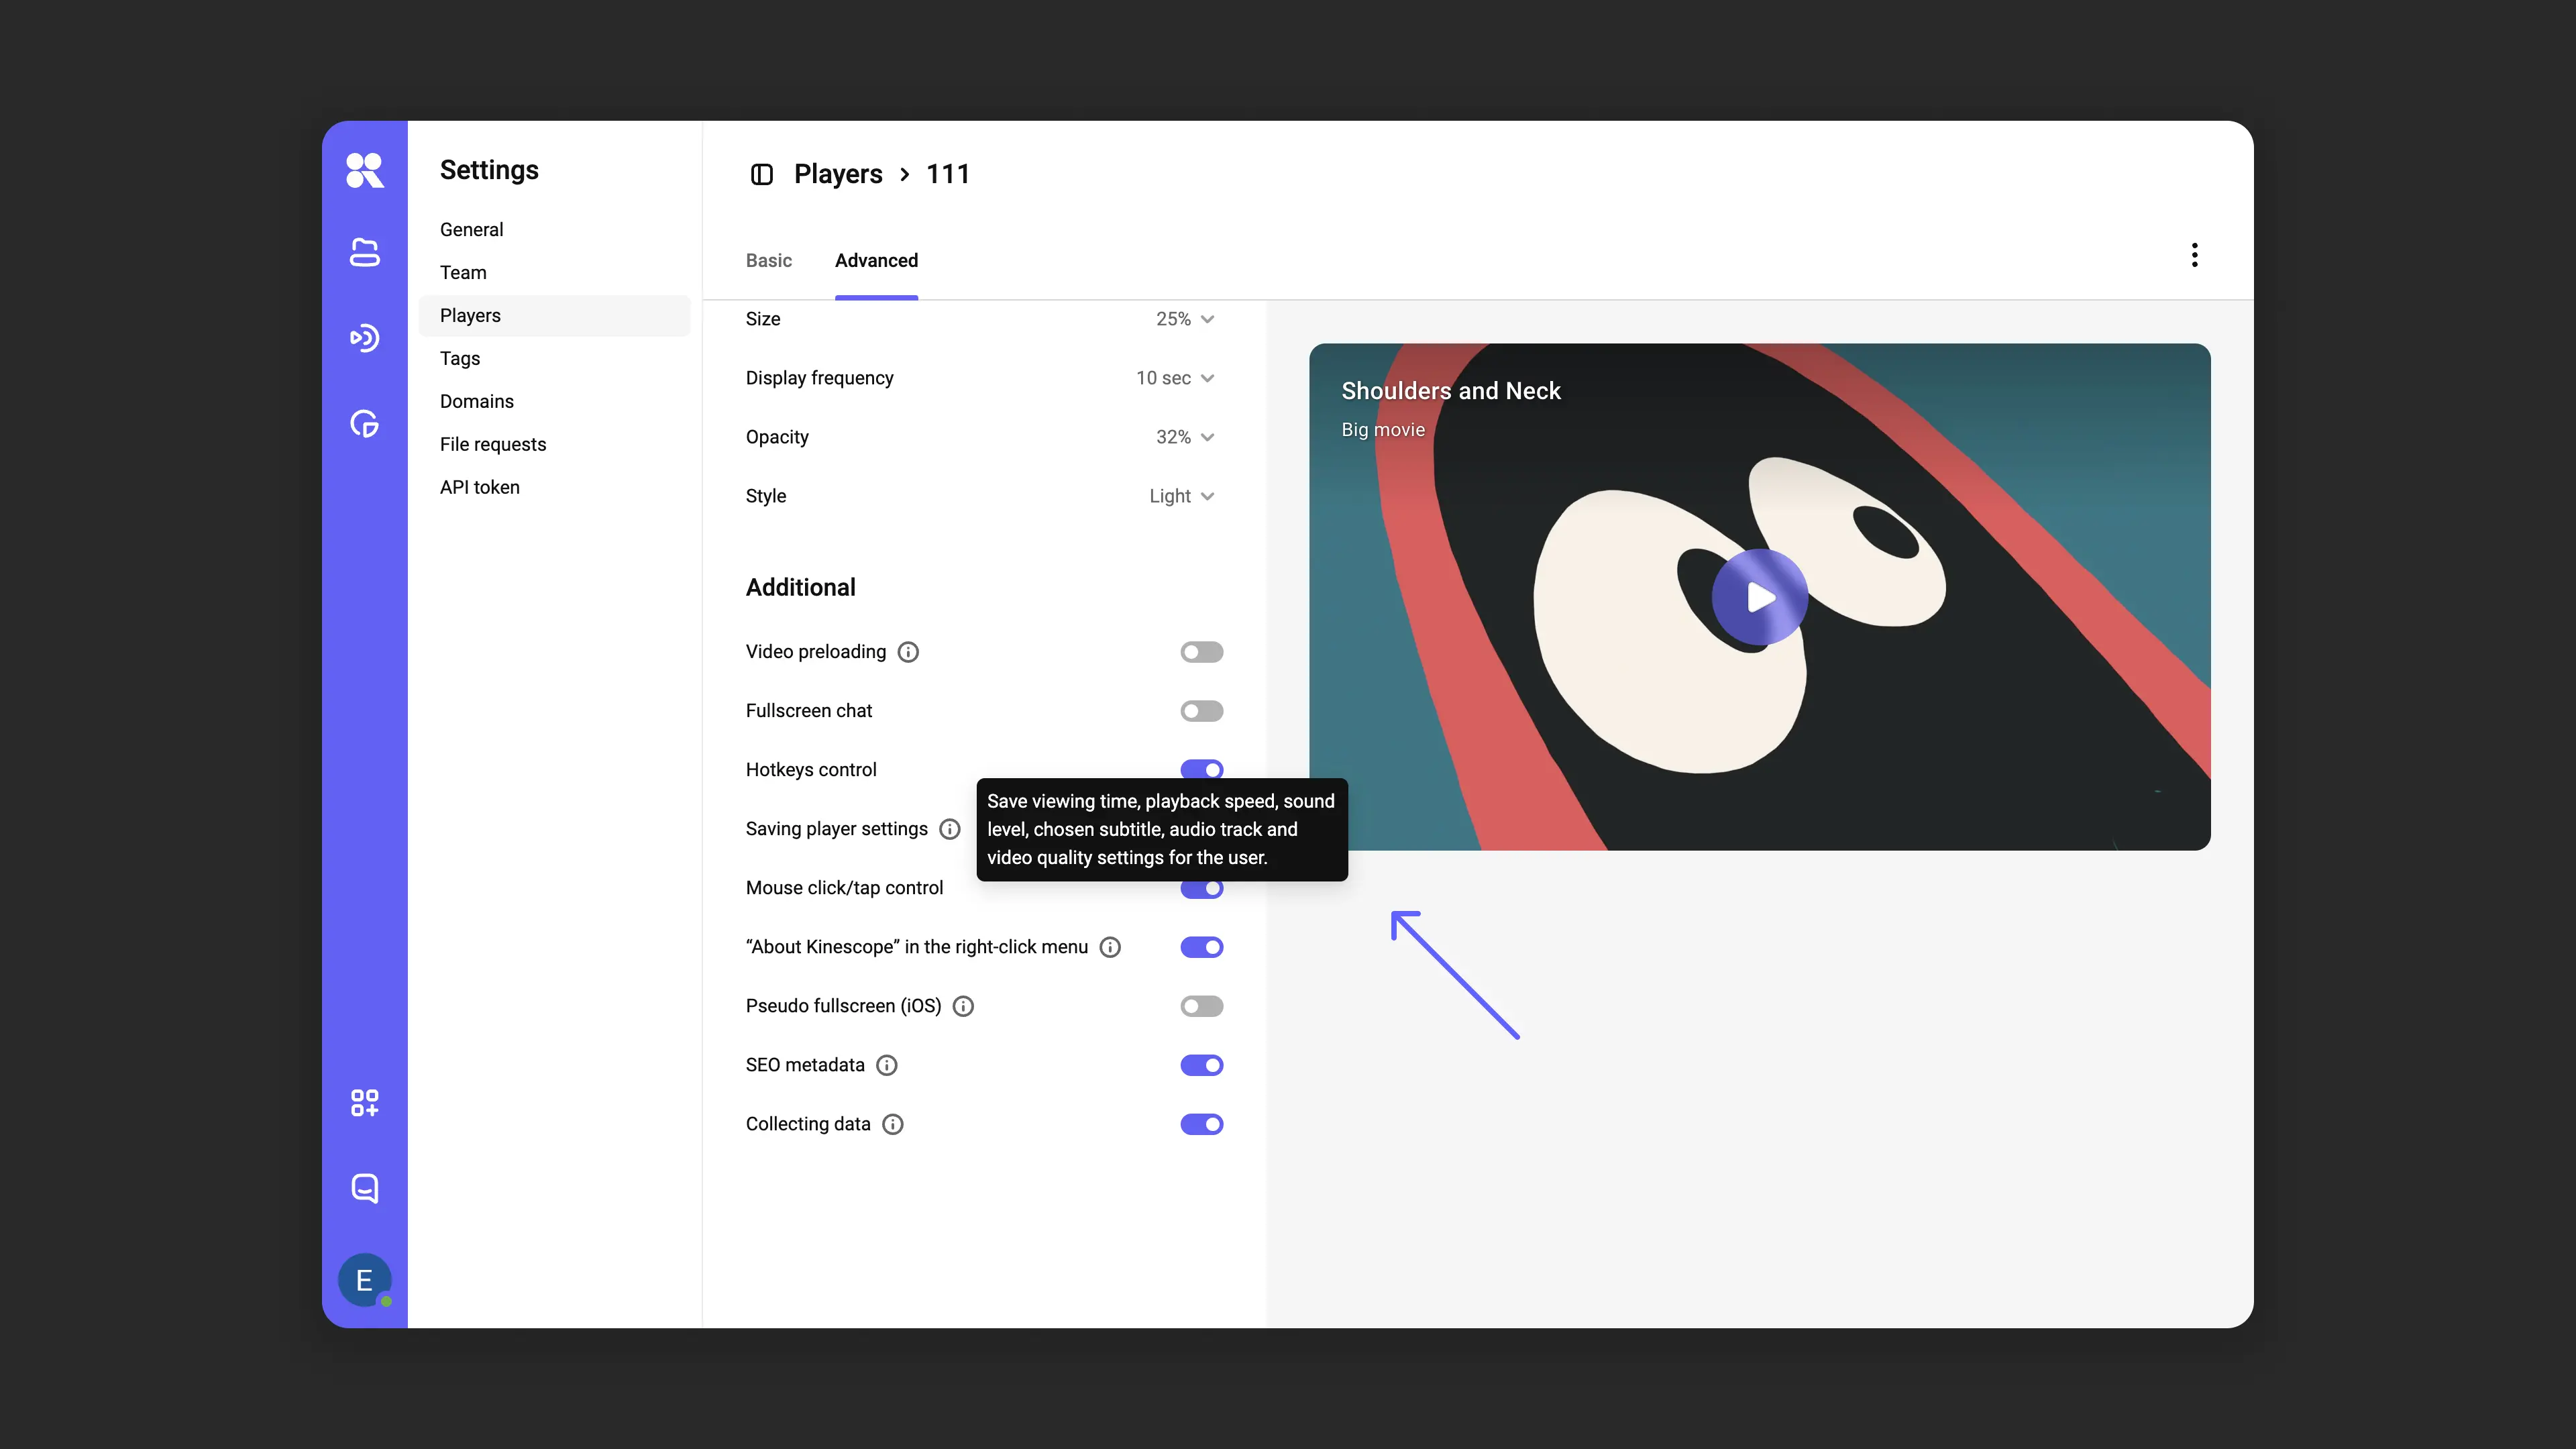Enable the Fullscreen chat toggle
This screenshot has width=2576, height=1449.
(x=1201, y=711)
